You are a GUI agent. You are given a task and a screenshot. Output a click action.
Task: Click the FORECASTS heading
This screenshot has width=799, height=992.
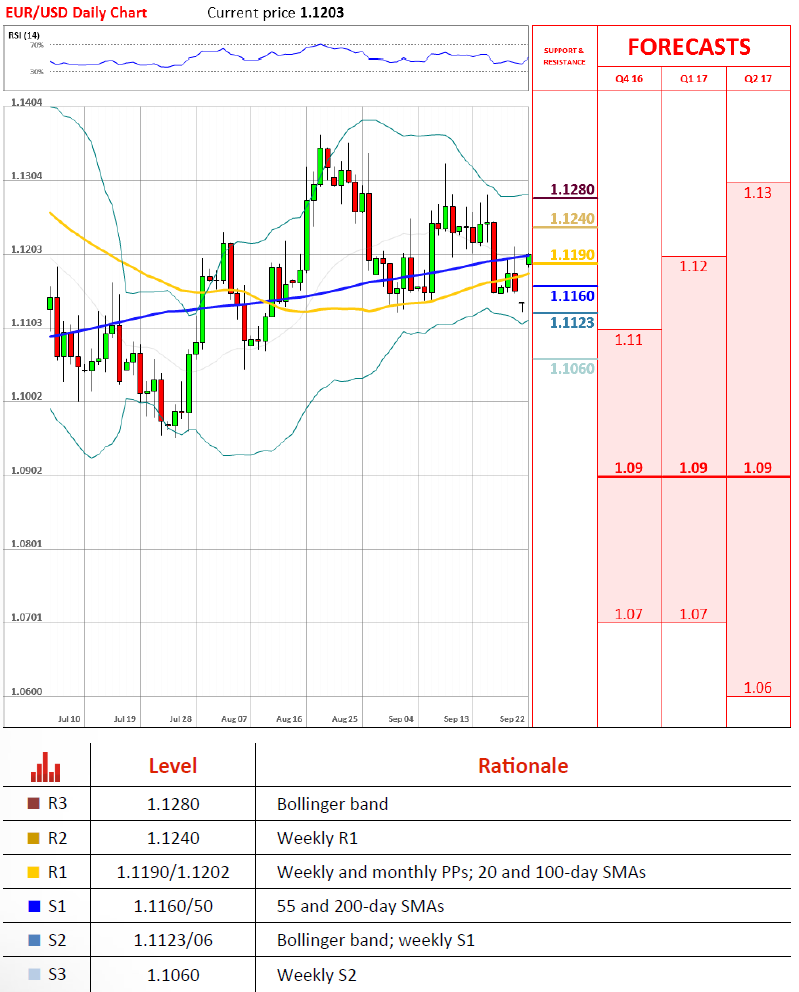click(689, 47)
